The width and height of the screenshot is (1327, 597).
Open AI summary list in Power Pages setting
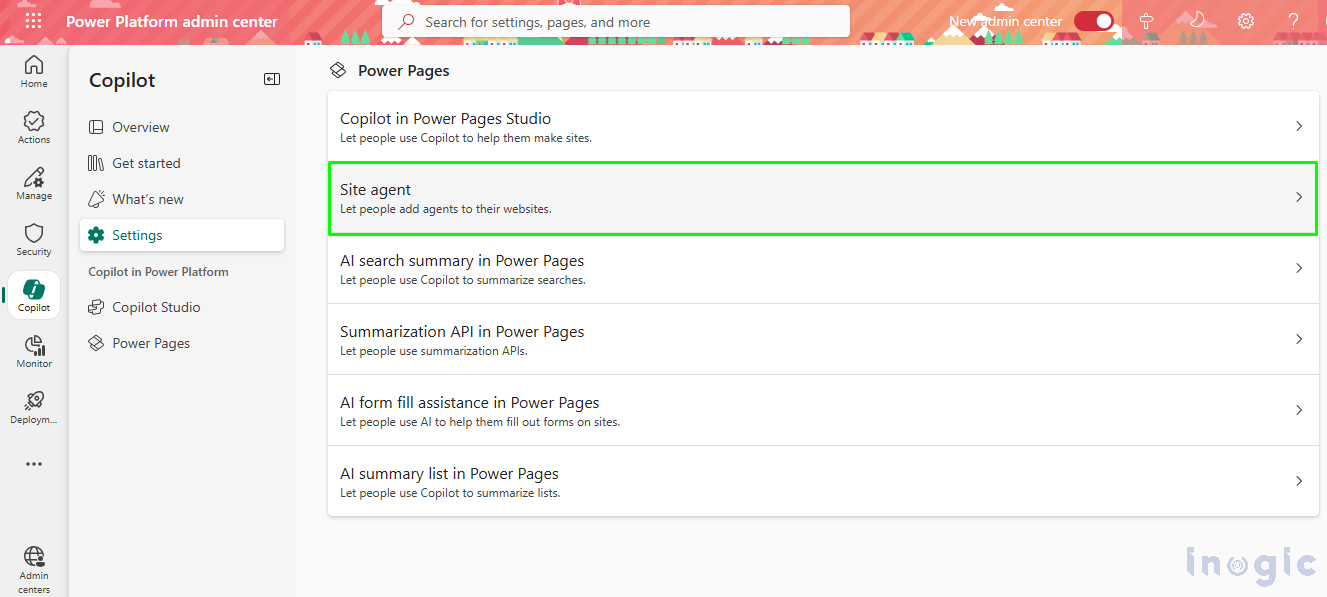(x=823, y=482)
